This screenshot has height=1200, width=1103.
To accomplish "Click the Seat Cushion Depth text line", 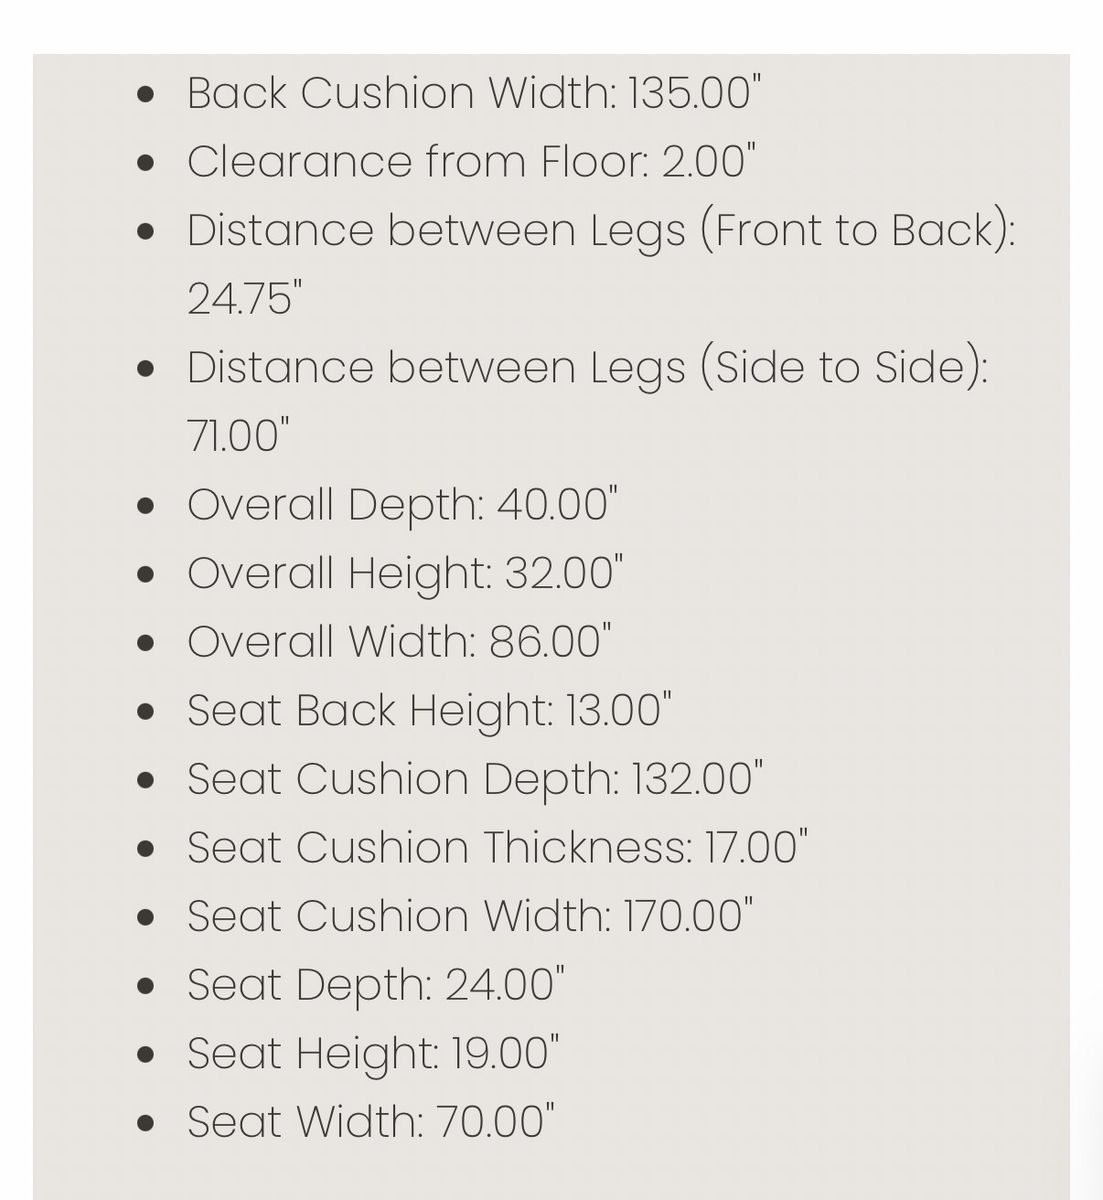I will point(475,780).
